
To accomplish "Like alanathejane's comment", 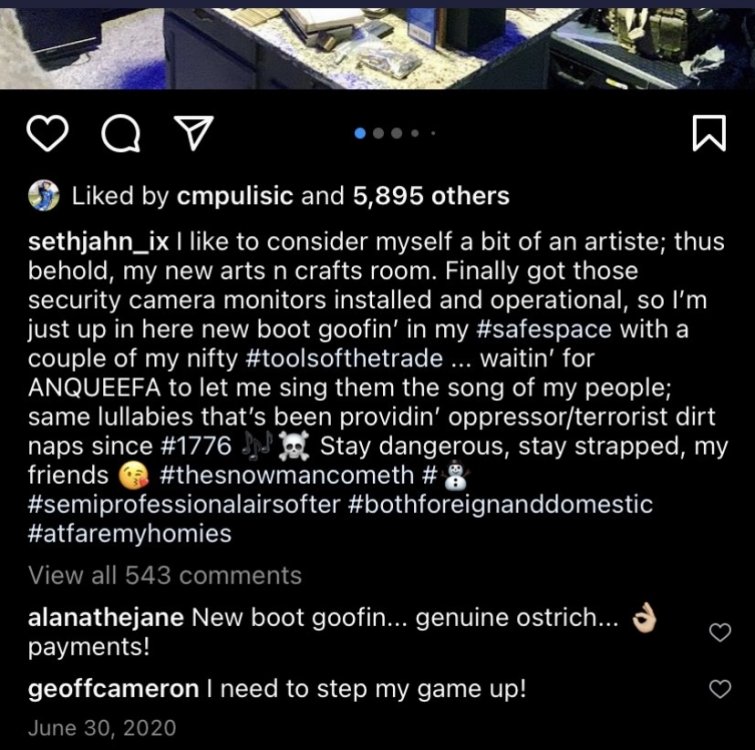I will (718, 631).
